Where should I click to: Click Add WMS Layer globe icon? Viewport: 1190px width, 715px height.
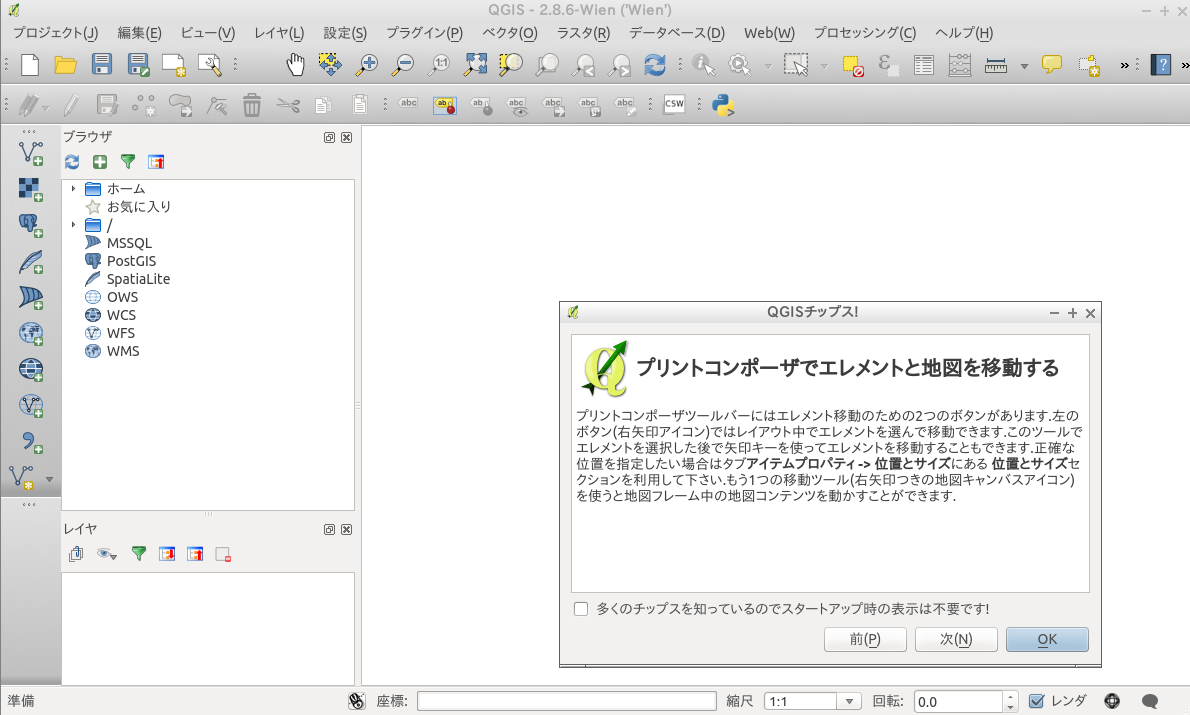point(30,333)
